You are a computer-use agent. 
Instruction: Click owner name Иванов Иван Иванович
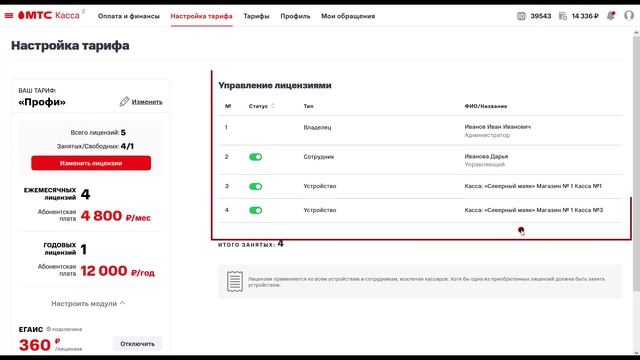498,127
